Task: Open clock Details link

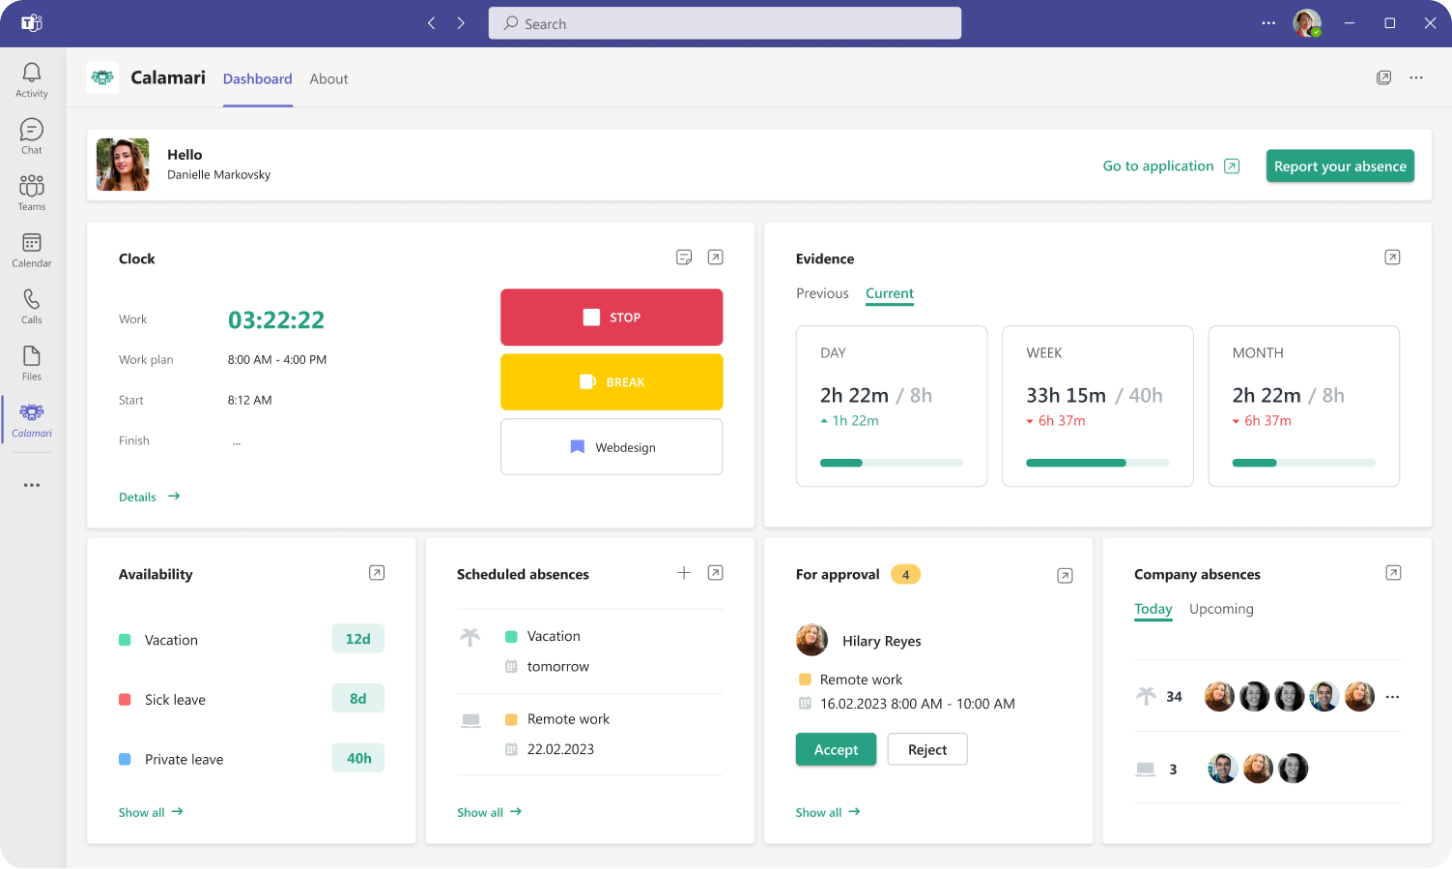Action: [x=149, y=497]
